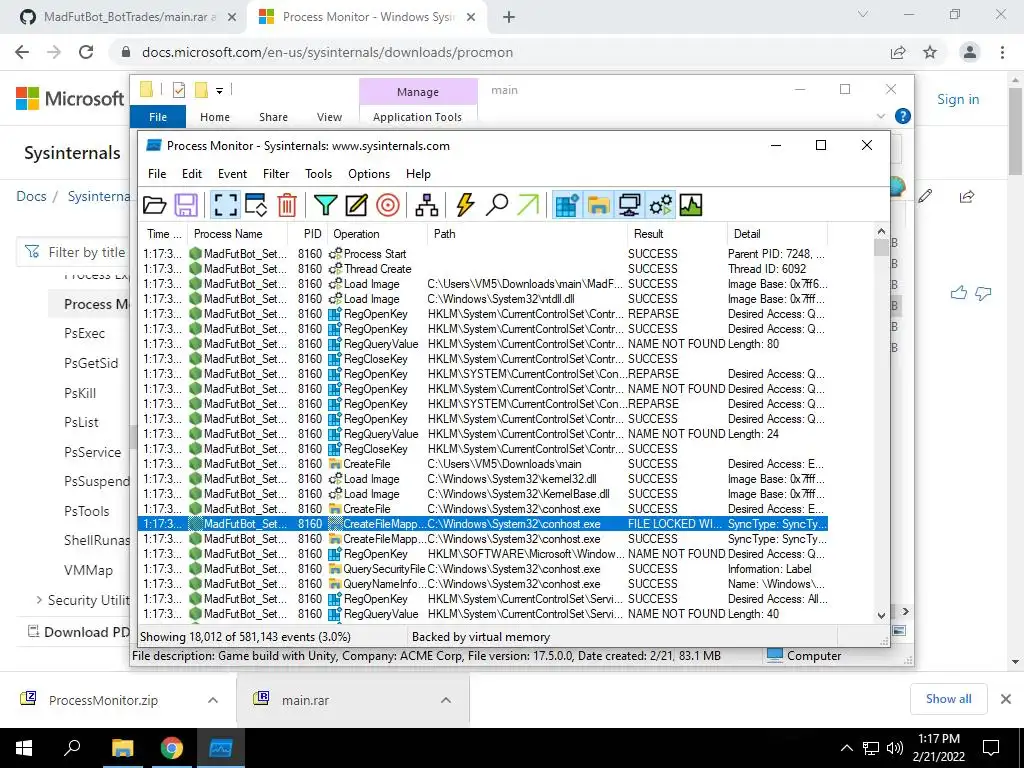The height and width of the screenshot is (768, 1024).
Task: Click the purple Save floppy disk icon
Action: pyautogui.click(x=186, y=205)
